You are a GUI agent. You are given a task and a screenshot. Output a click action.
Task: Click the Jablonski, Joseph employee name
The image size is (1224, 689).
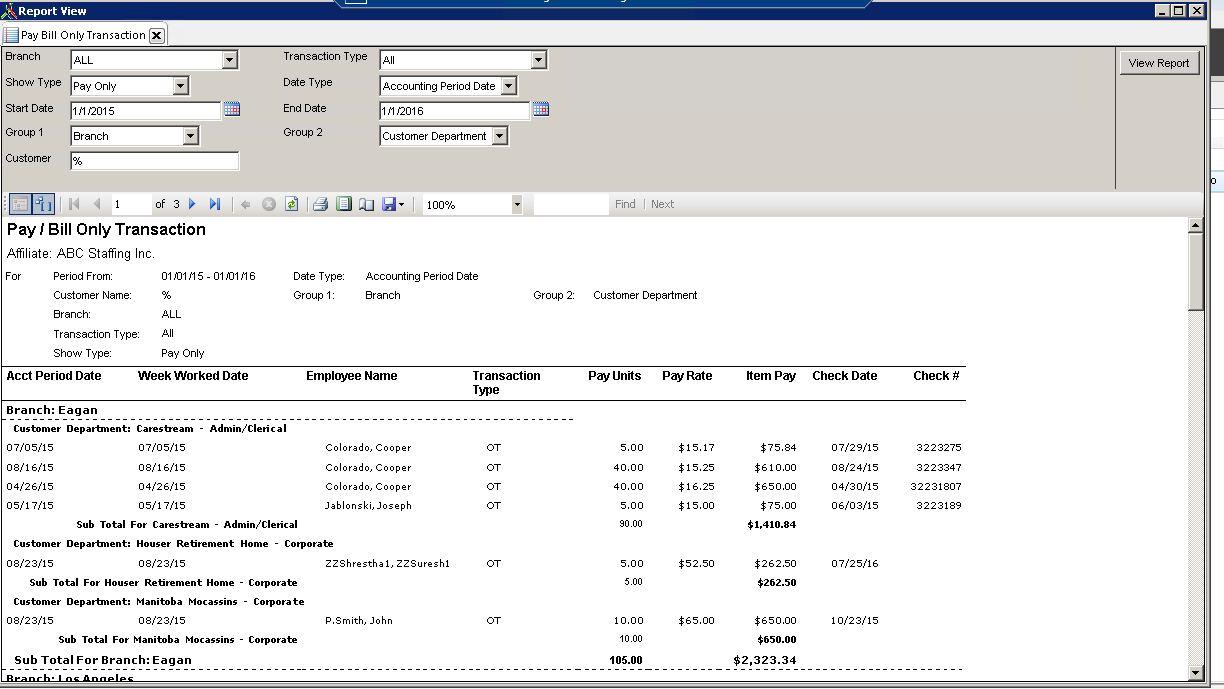click(x=368, y=506)
